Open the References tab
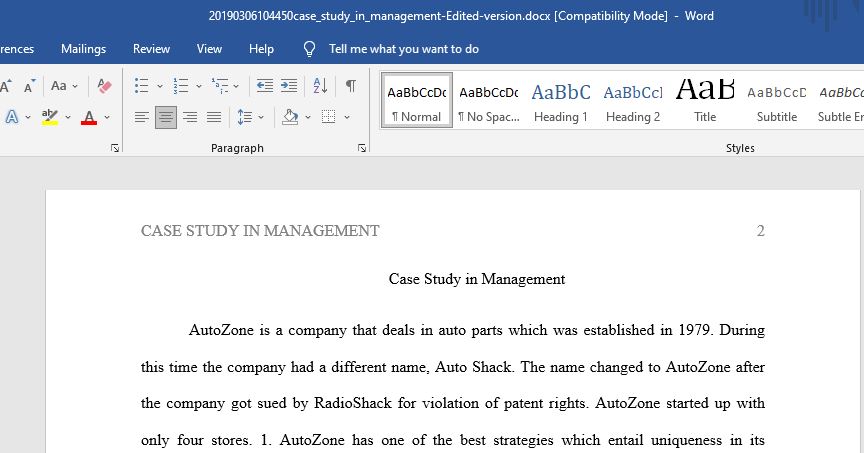864x453 pixels. 17,48
